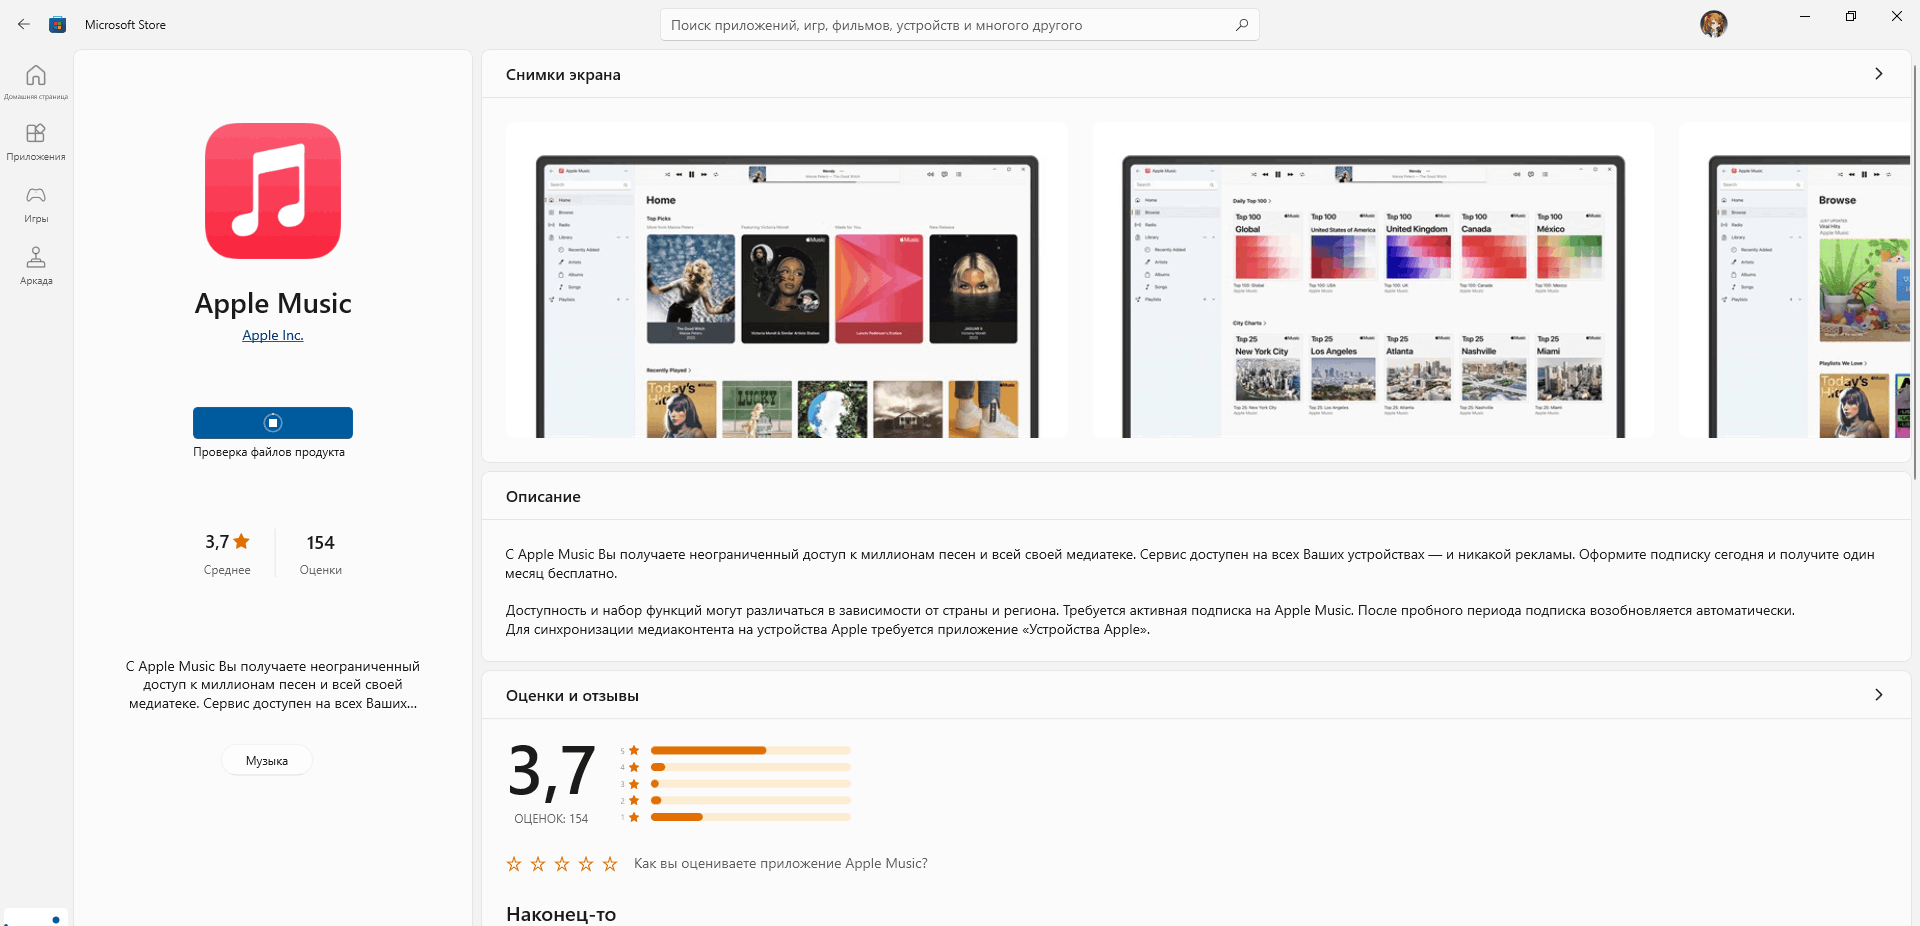Click the Описание section heading

[x=543, y=497]
